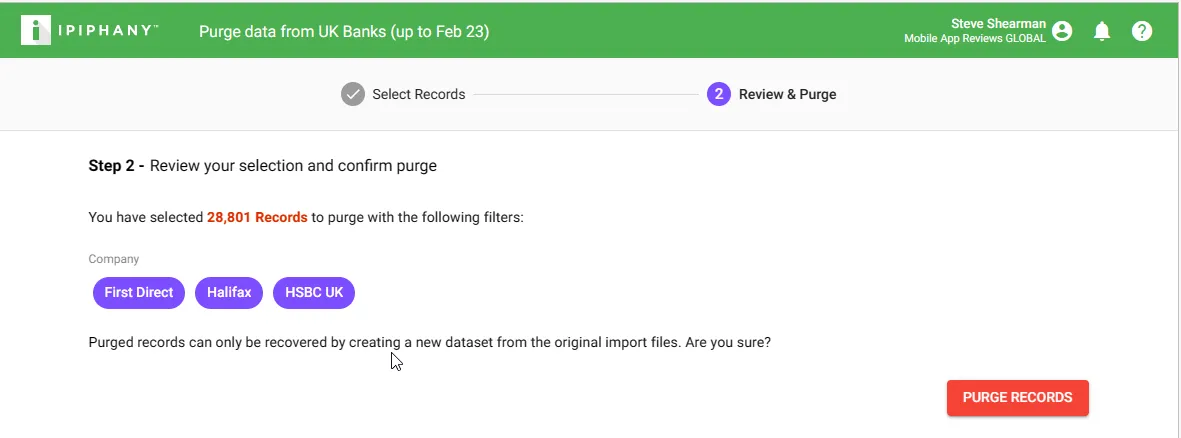The height and width of the screenshot is (438, 1181).
Task: Open the help question mark icon
Action: pyautogui.click(x=1142, y=31)
